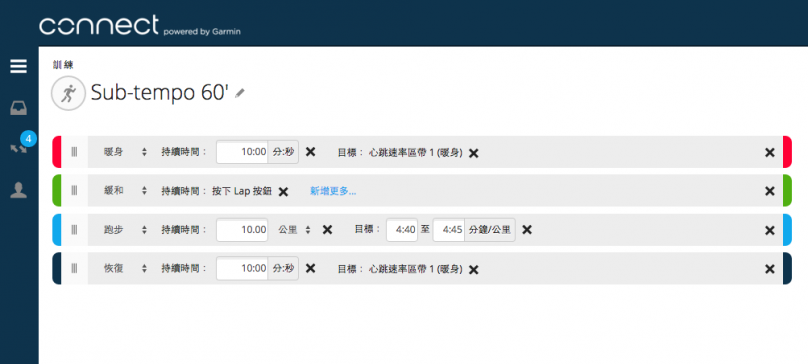The width and height of the screenshot is (808, 364).
Task: Click the running activity type icon
Action: pyautogui.click(x=68, y=93)
